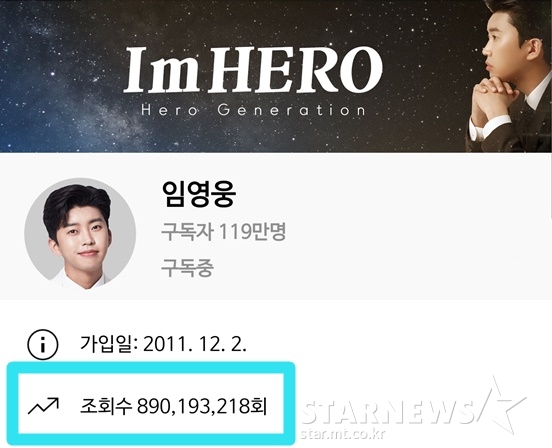The height and width of the screenshot is (448, 552).
Task: Click the STARNEWS watermark text
Action: (387, 411)
